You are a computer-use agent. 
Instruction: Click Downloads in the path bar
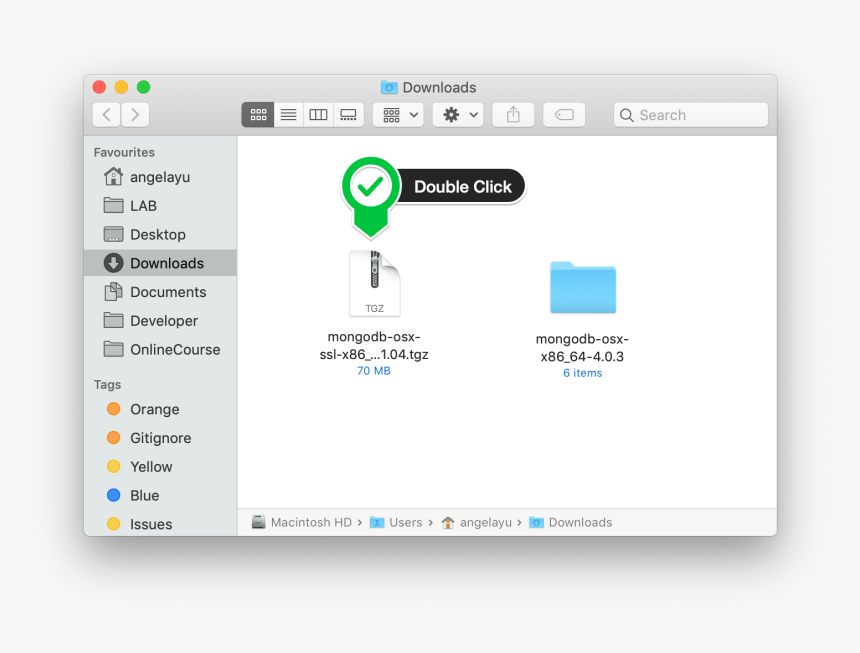571,523
